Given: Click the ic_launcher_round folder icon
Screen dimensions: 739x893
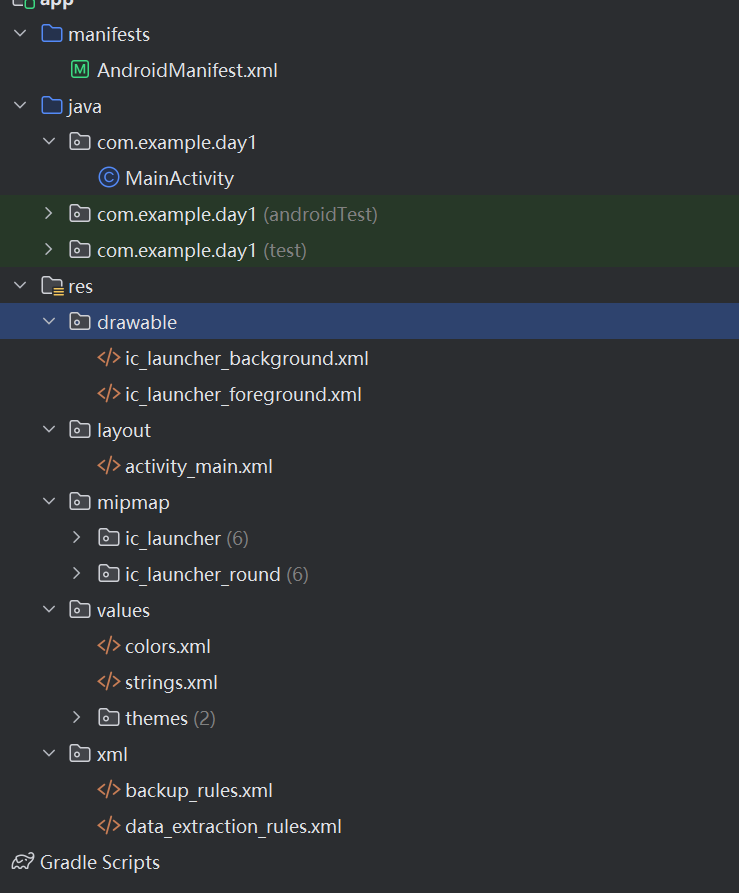Looking at the screenshot, I should pos(109,574).
